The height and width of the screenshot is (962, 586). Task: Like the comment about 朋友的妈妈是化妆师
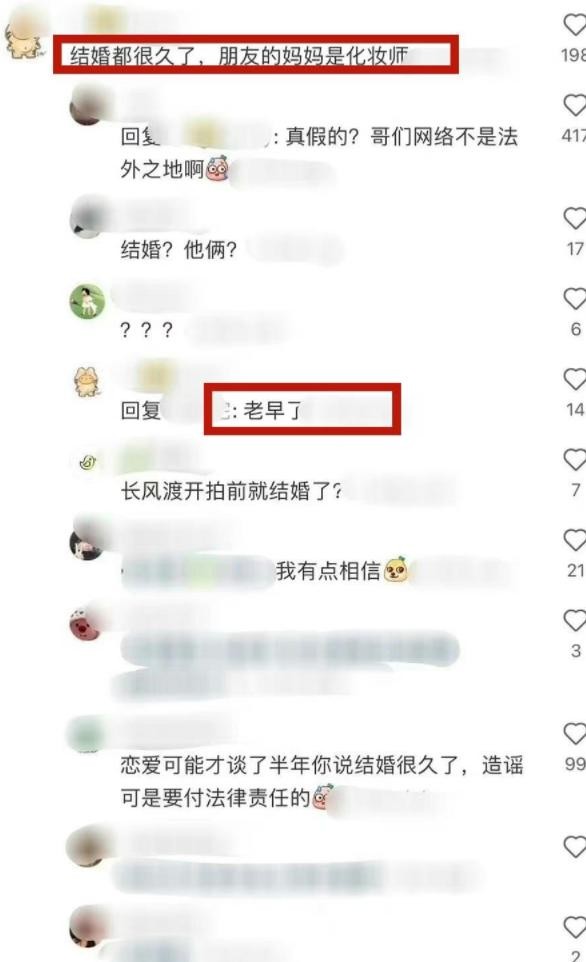(575, 25)
